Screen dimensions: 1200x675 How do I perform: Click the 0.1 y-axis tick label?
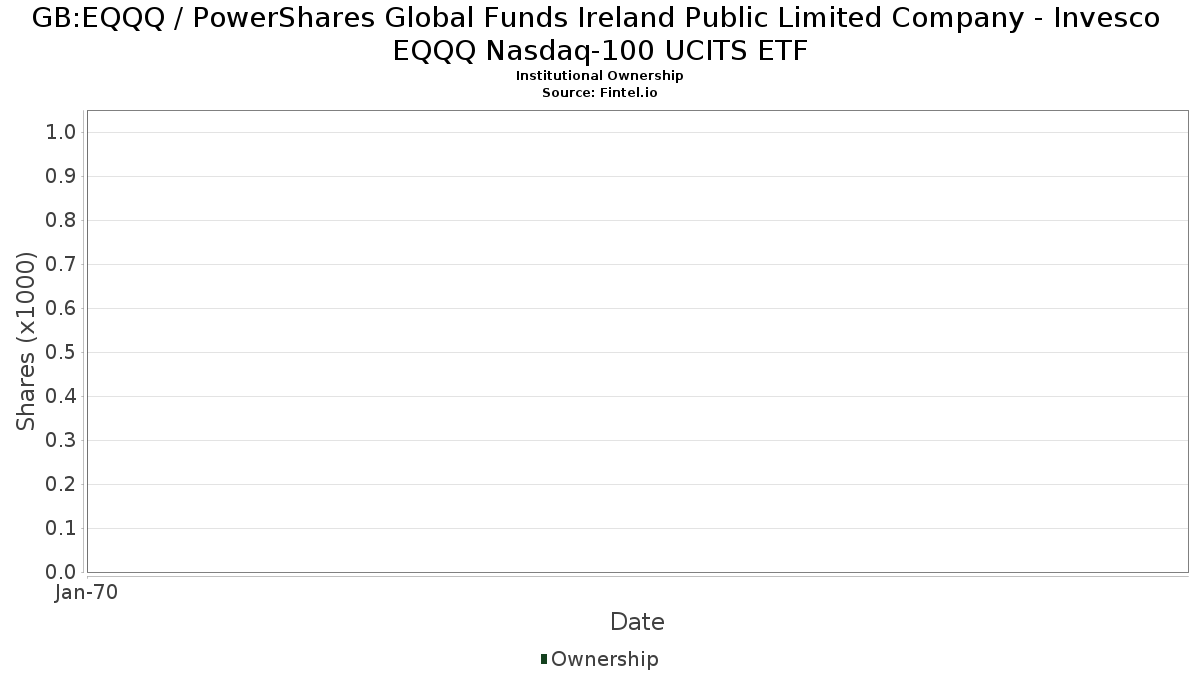62,529
